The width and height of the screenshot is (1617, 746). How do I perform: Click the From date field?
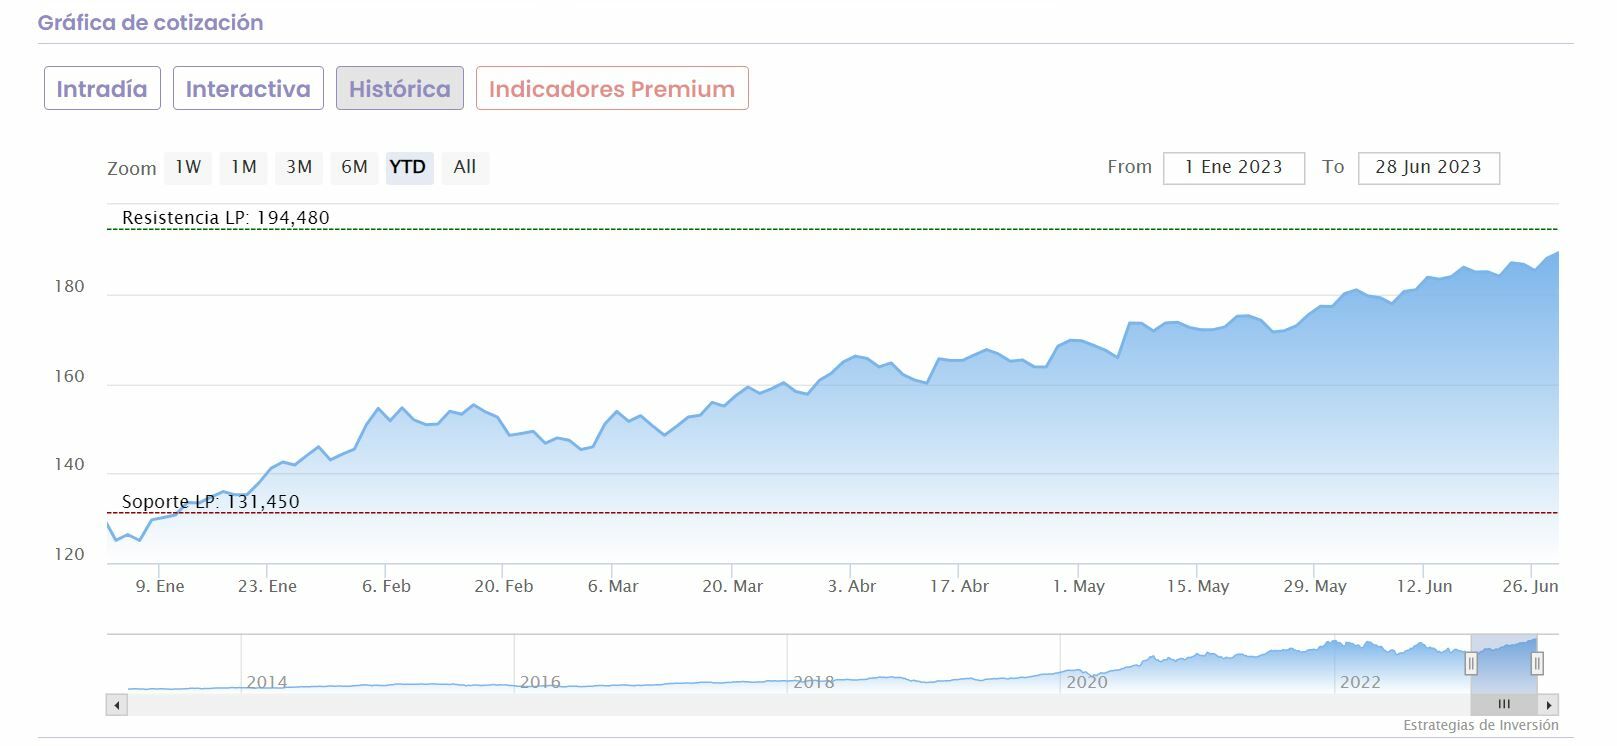[x=1233, y=168]
